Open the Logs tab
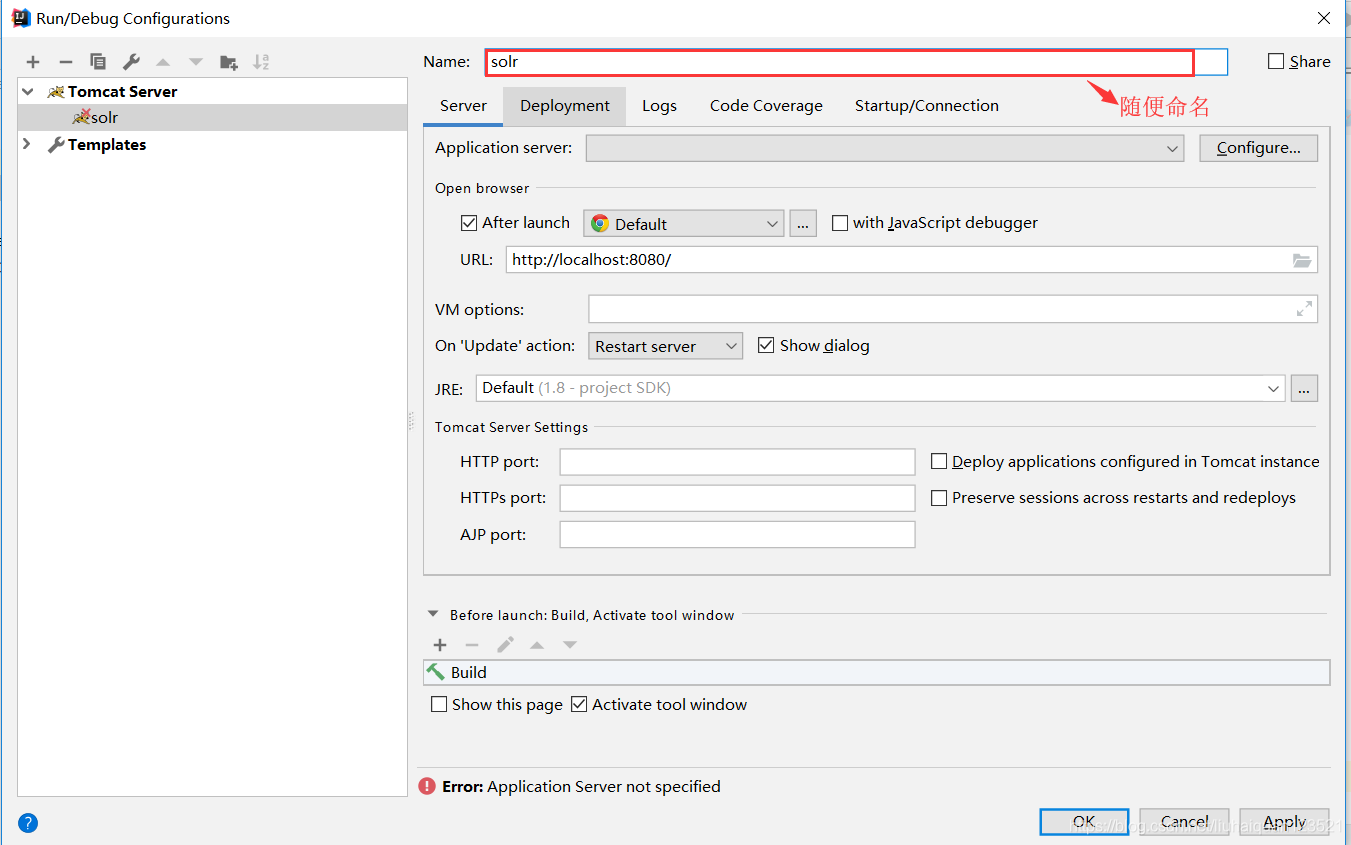 point(659,106)
